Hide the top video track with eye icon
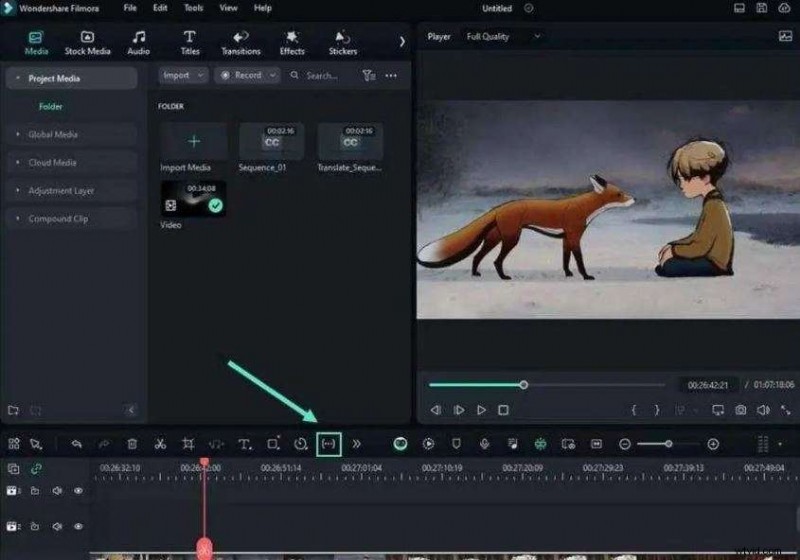 [78, 491]
